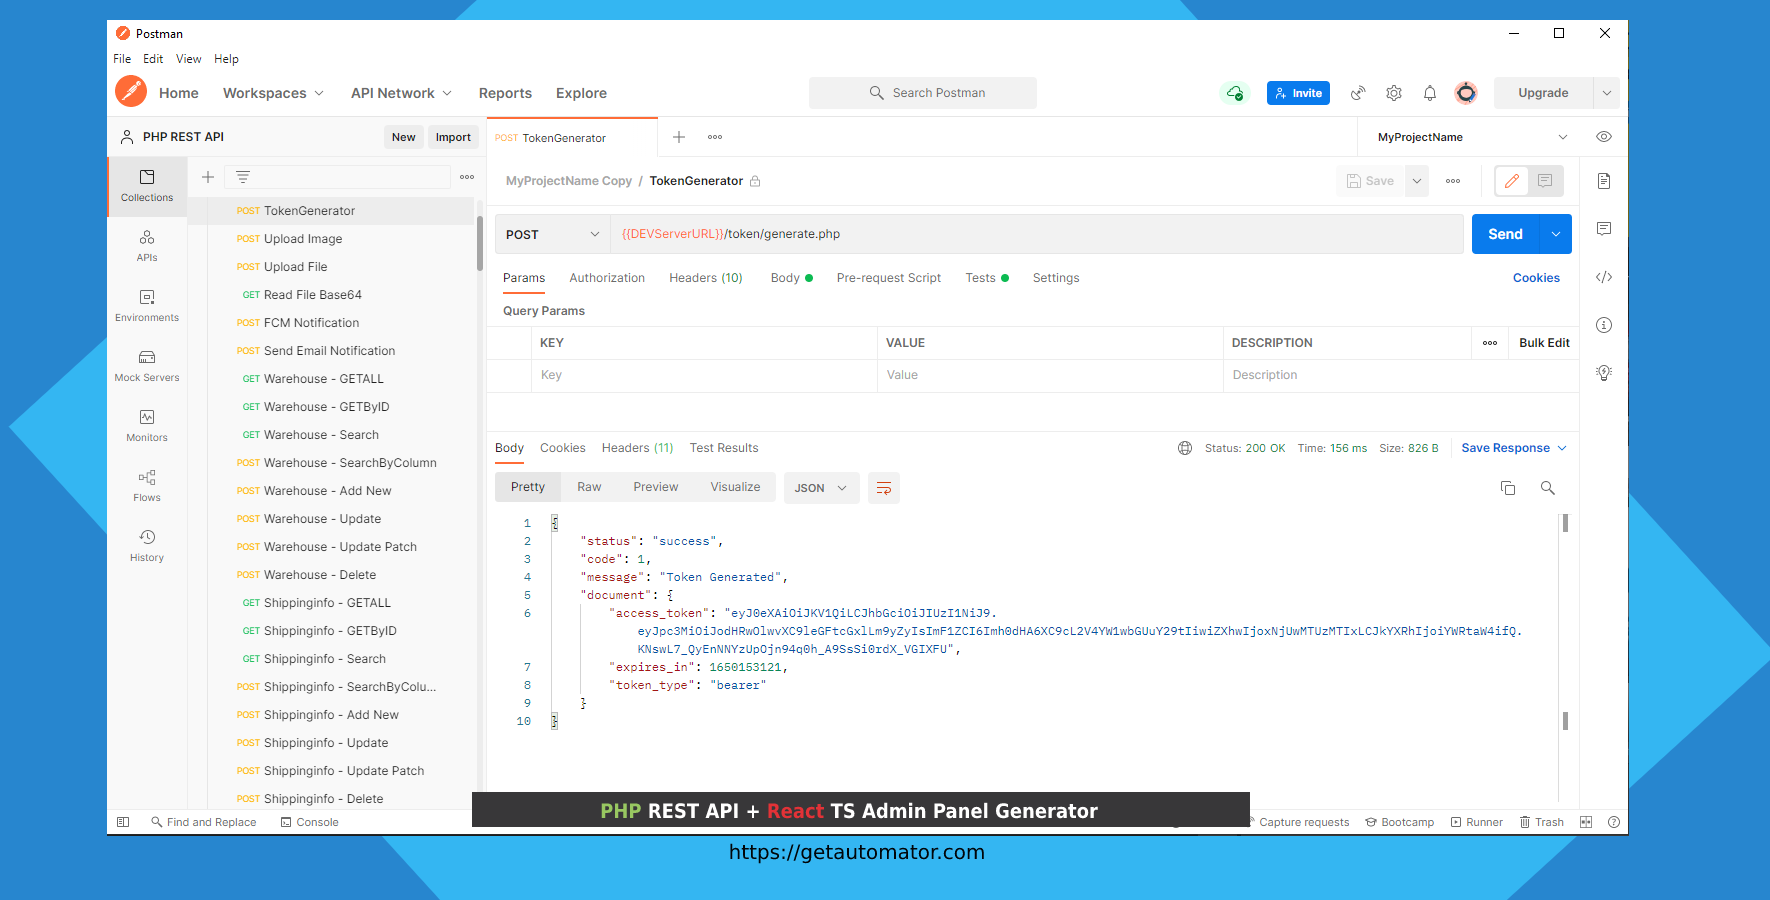Open the Save options dropdown arrow
Image resolution: width=1770 pixels, height=900 pixels.
1417,181
